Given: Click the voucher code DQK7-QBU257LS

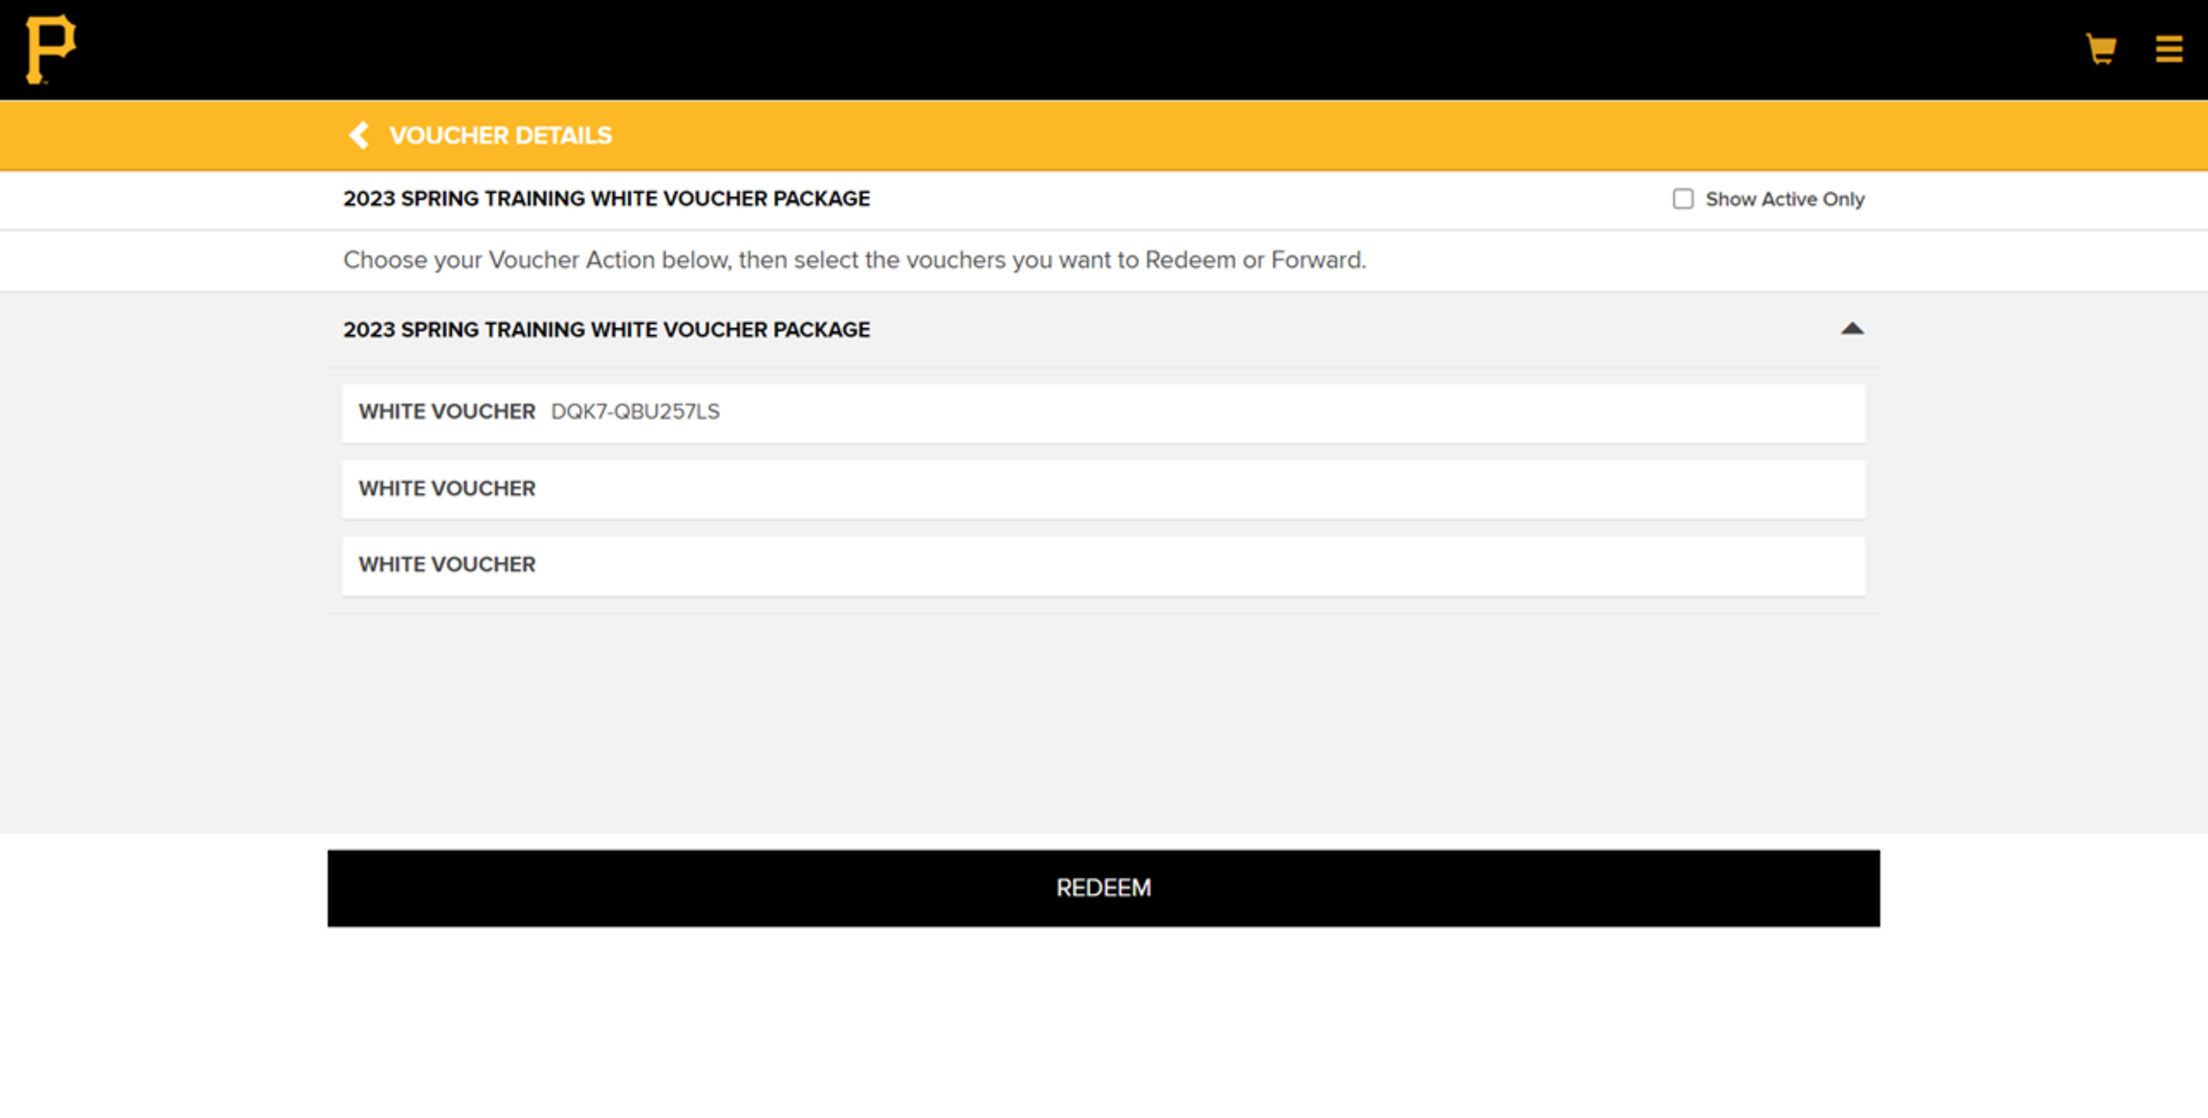Looking at the screenshot, I should coord(634,411).
